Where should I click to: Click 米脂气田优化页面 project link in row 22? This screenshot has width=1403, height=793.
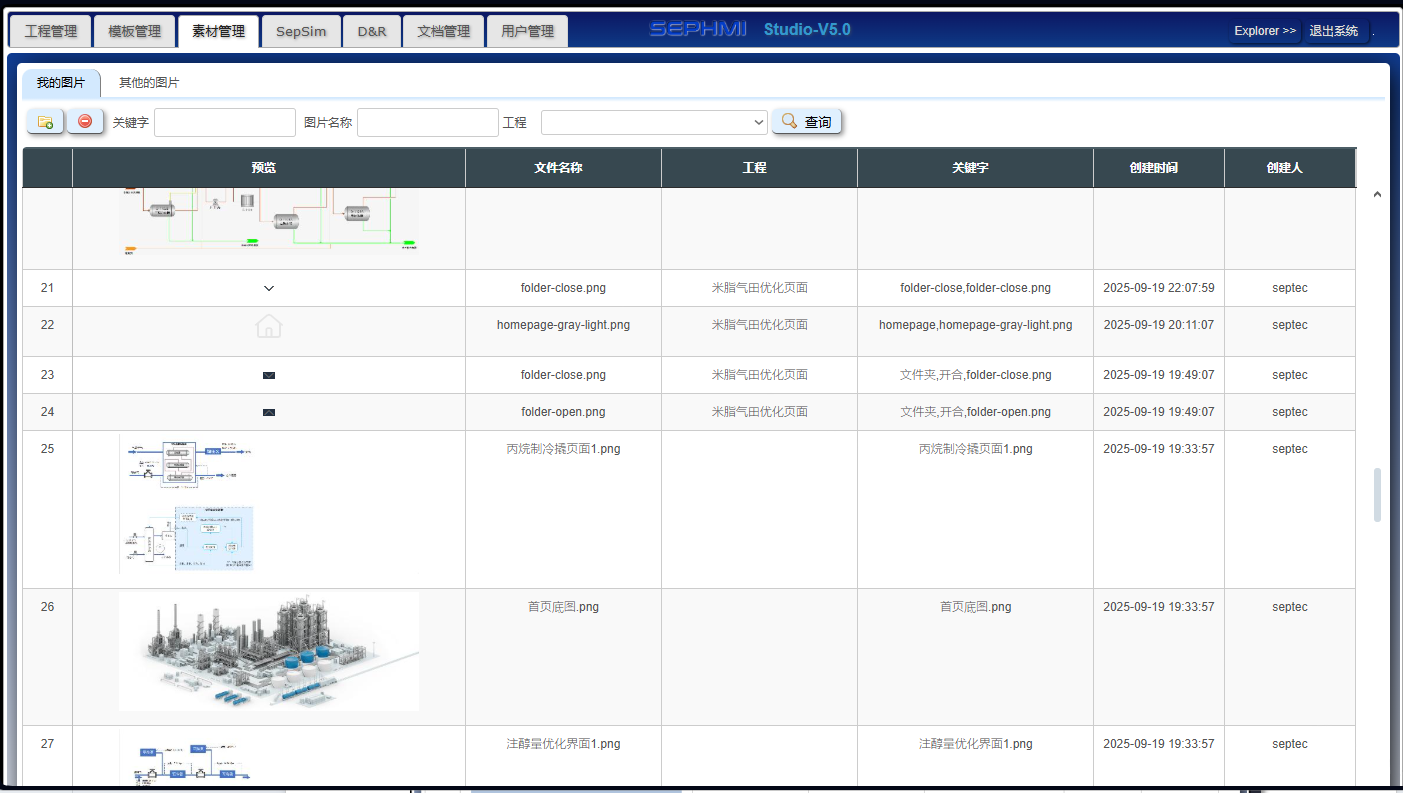(x=759, y=325)
